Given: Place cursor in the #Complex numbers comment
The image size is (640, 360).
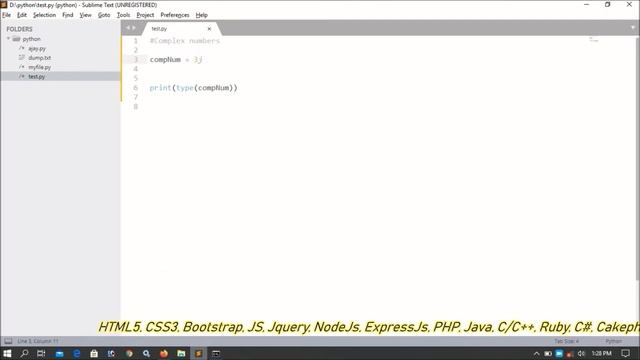Looking at the screenshot, I should coord(185,41).
